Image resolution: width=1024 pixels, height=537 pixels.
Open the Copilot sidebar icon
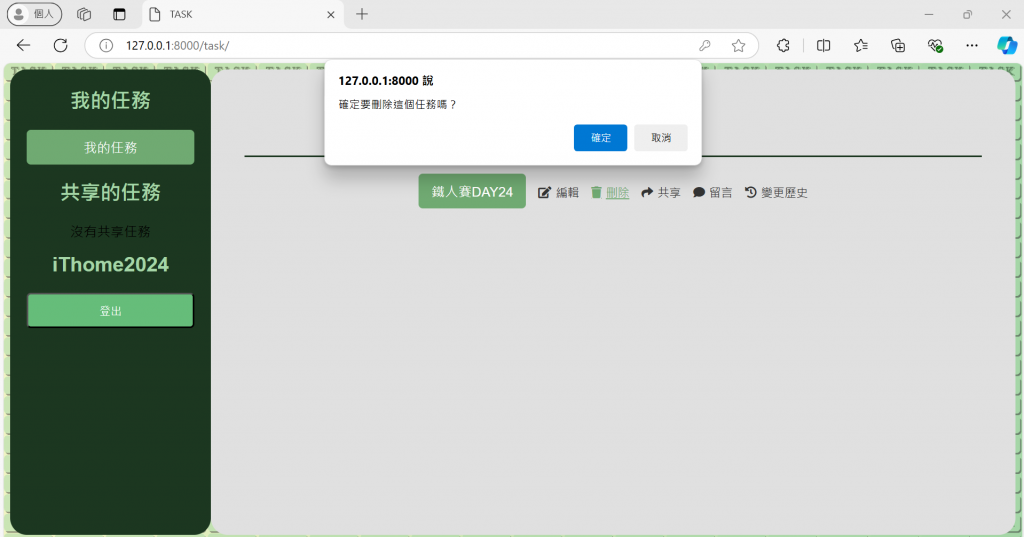pyautogui.click(x=1006, y=45)
